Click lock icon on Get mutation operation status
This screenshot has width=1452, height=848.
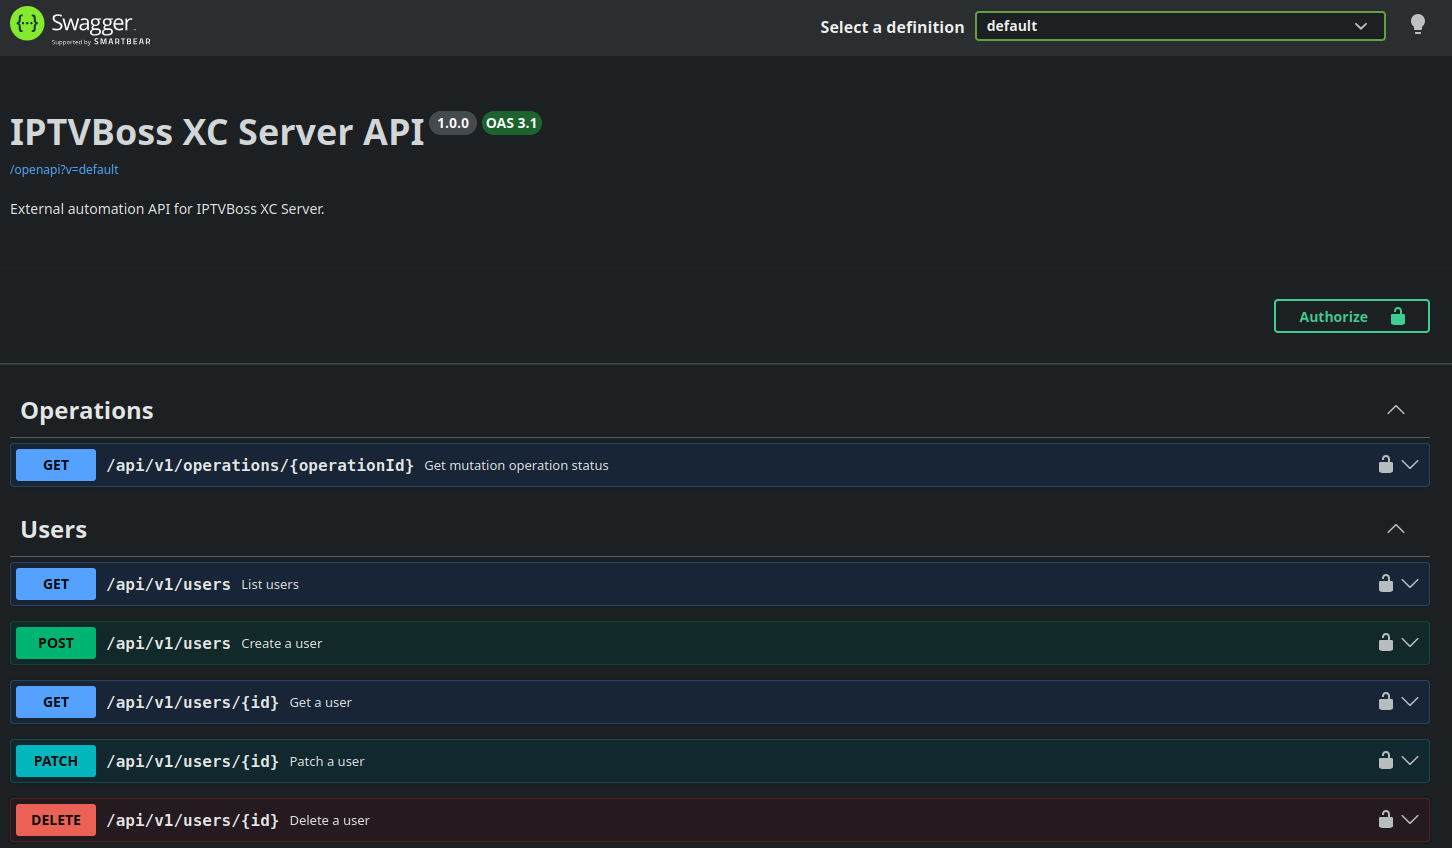pos(1386,464)
